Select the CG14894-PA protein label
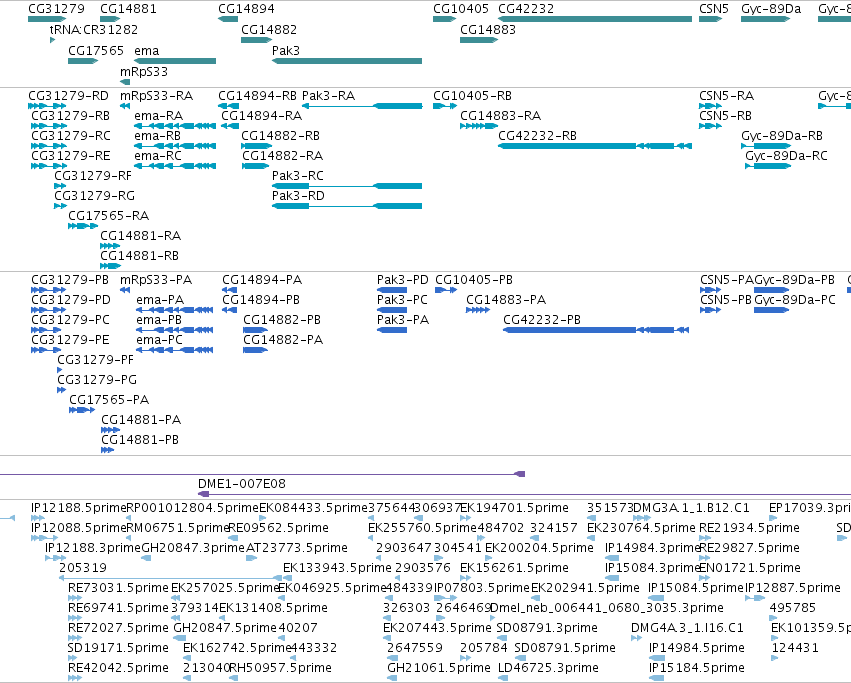This screenshot has height=683, width=851. click(262, 280)
